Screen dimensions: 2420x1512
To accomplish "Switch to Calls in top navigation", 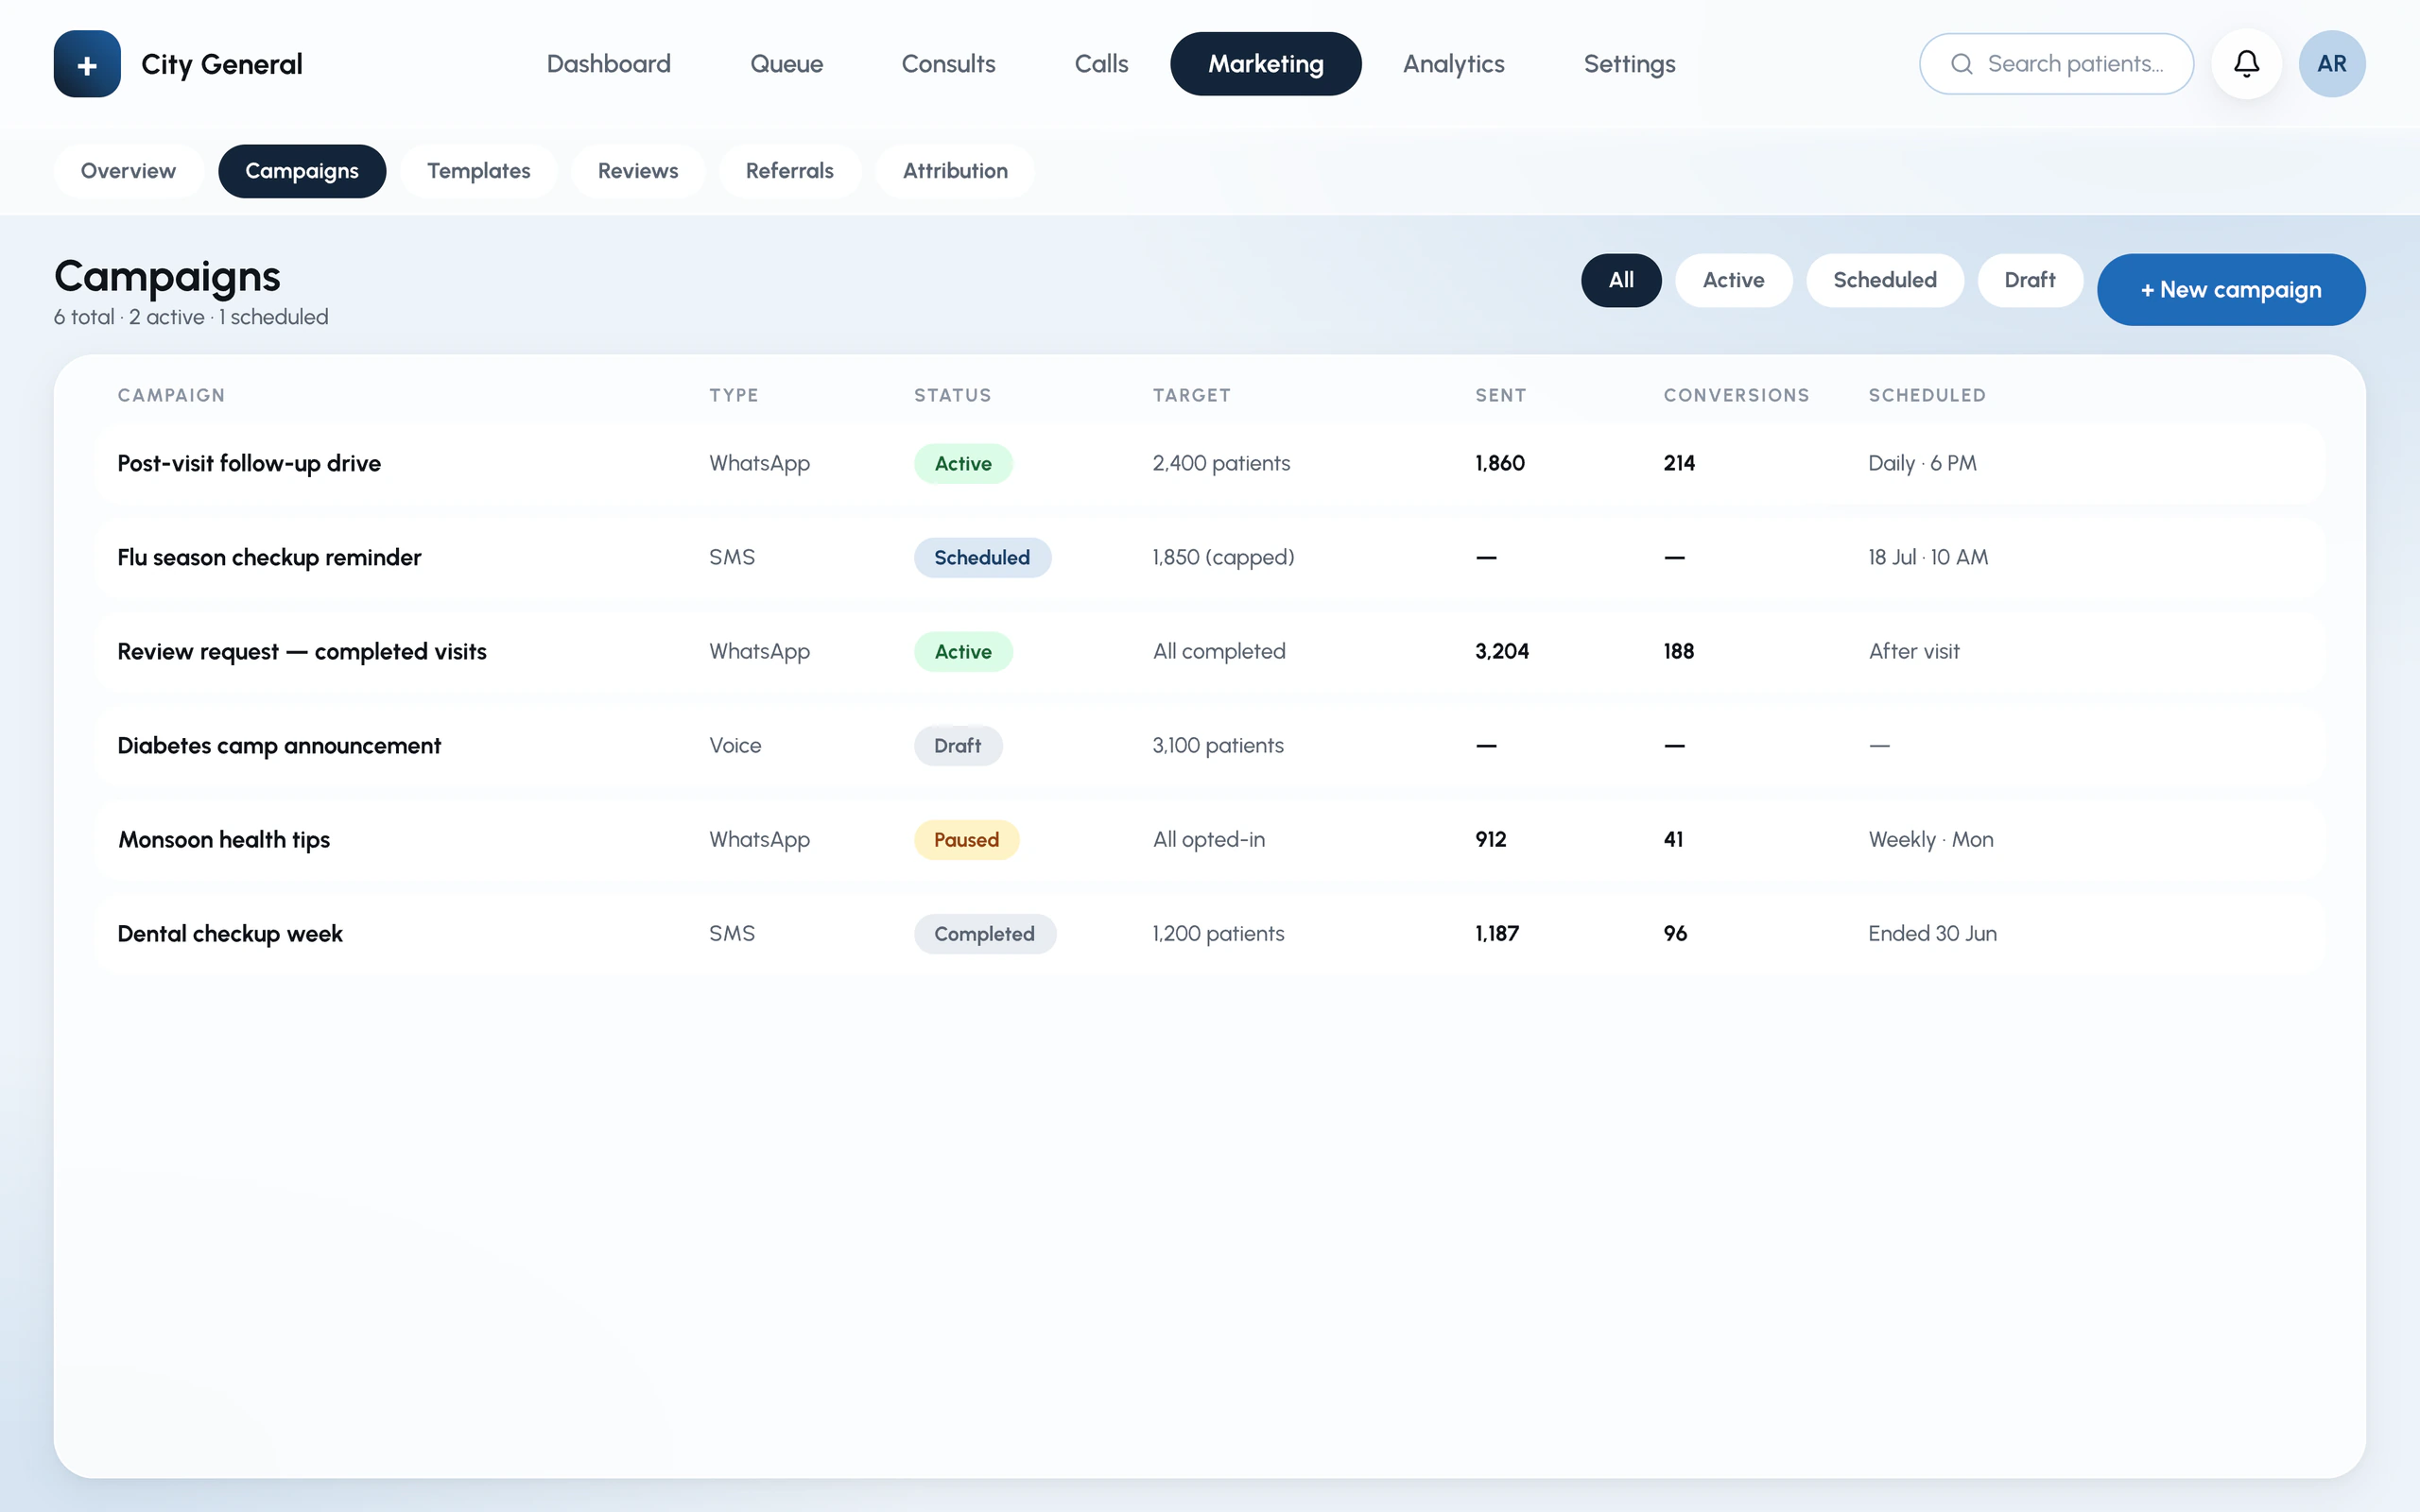I will coord(1101,64).
